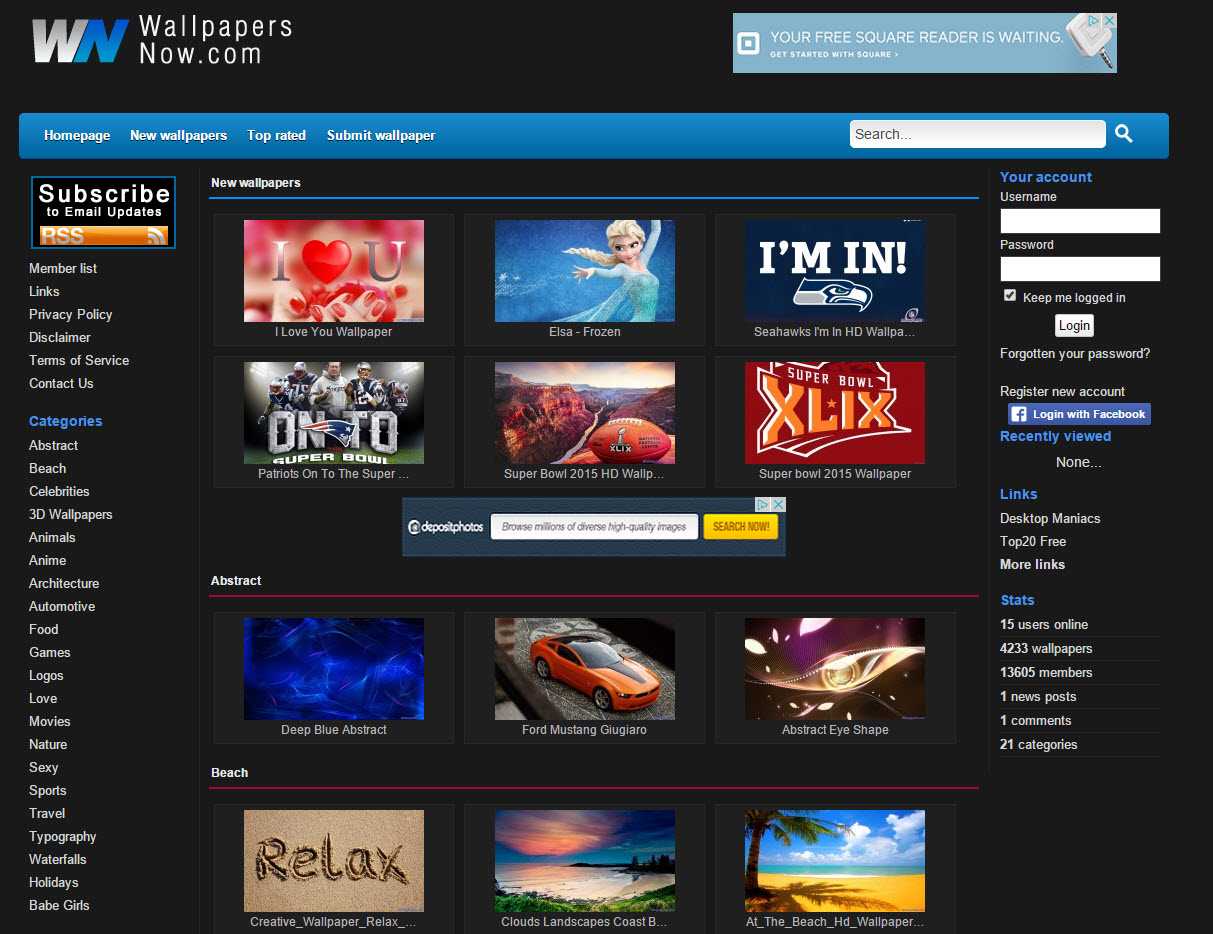This screenshot has width=1213, height=934.
Task: Click into the Username field
Action: click(1080, 221)
